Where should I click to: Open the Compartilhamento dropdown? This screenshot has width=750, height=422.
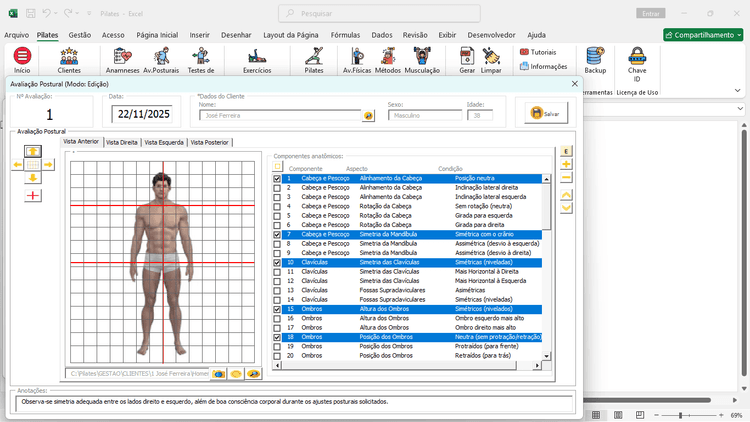tap(703, 35)
